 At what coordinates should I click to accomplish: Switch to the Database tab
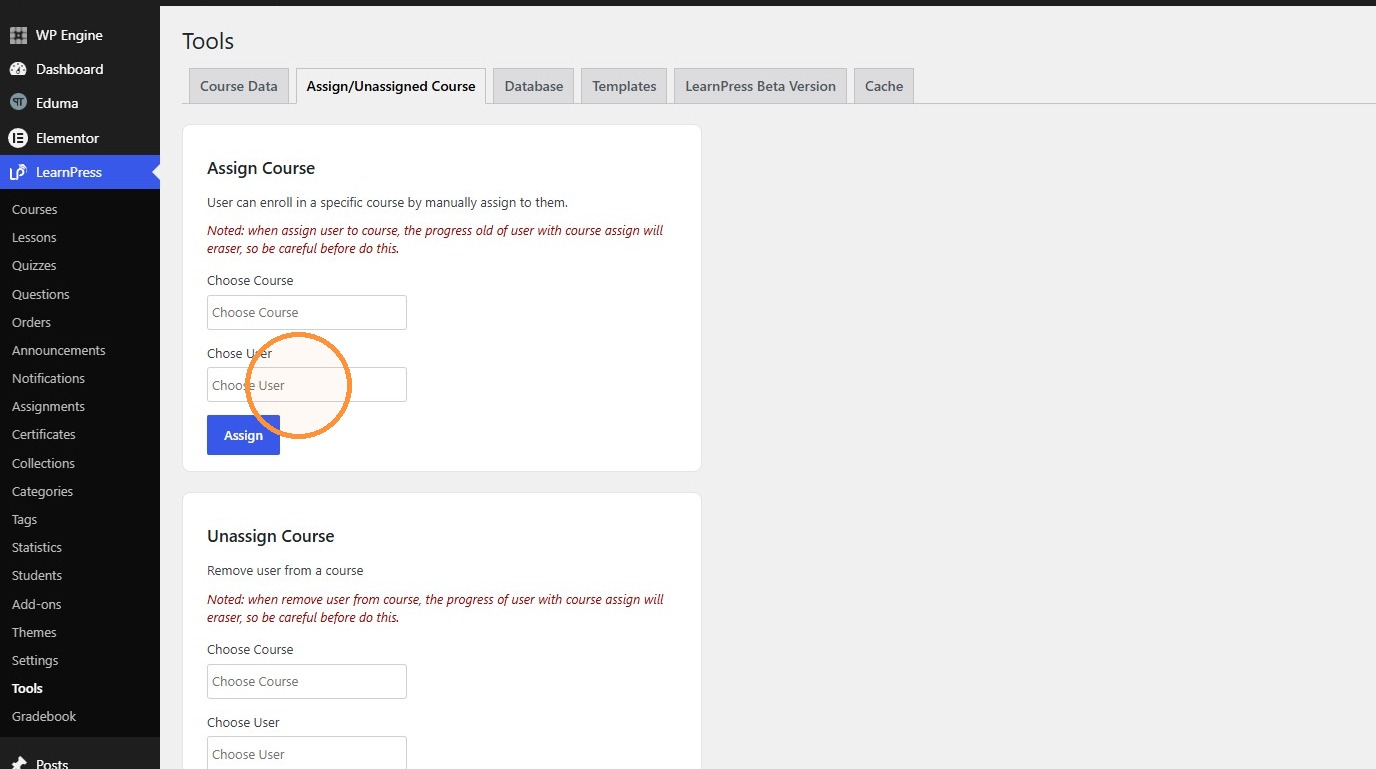click(534, 86)
